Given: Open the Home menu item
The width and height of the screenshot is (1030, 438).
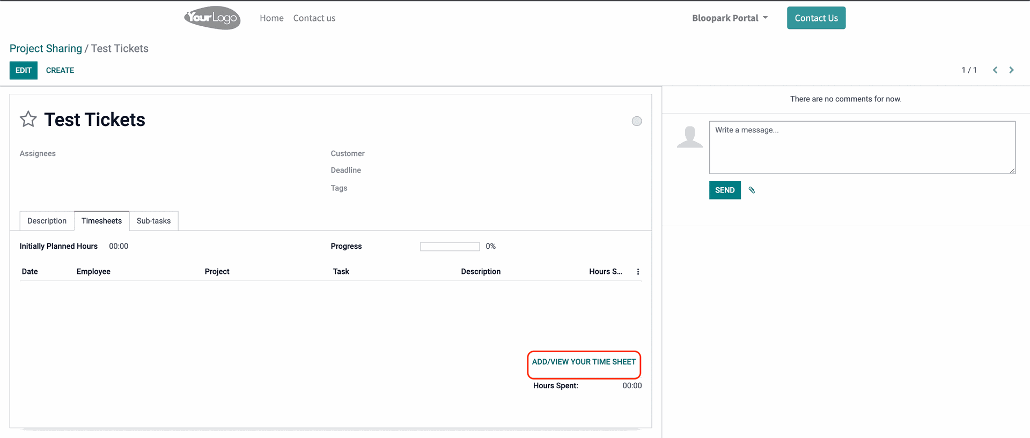Looking at the screenshot, I should pyautogui.click(x=271, y=18).
